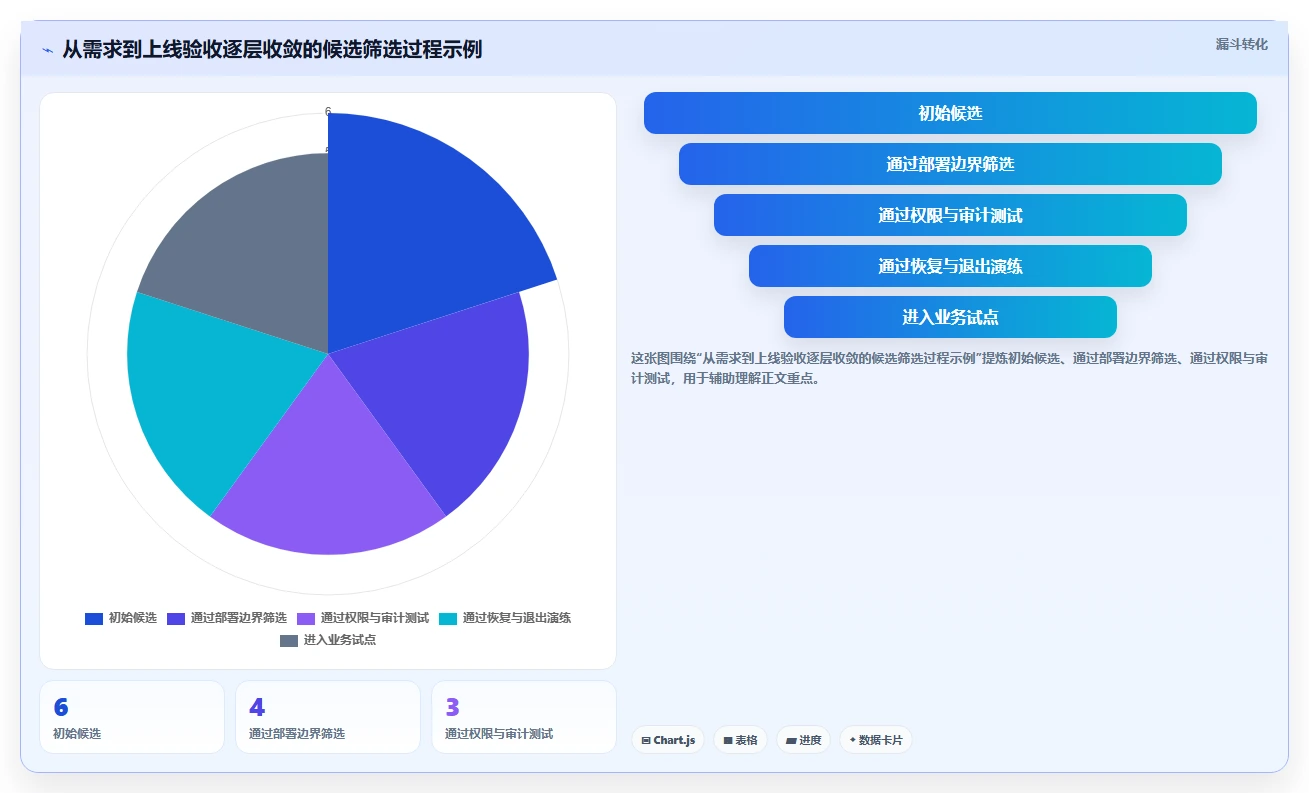Click the 通过部署边界筛选 legend label text
This screenshot has width=1309, height=793.
(x=239, y=618)
